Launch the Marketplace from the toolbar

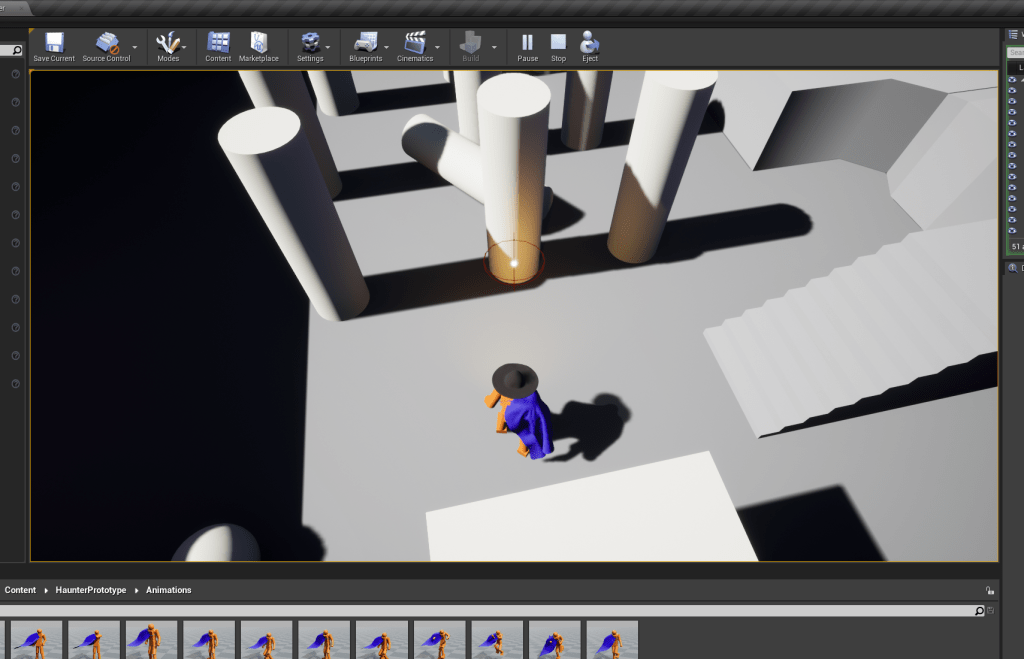coord(258,46)
